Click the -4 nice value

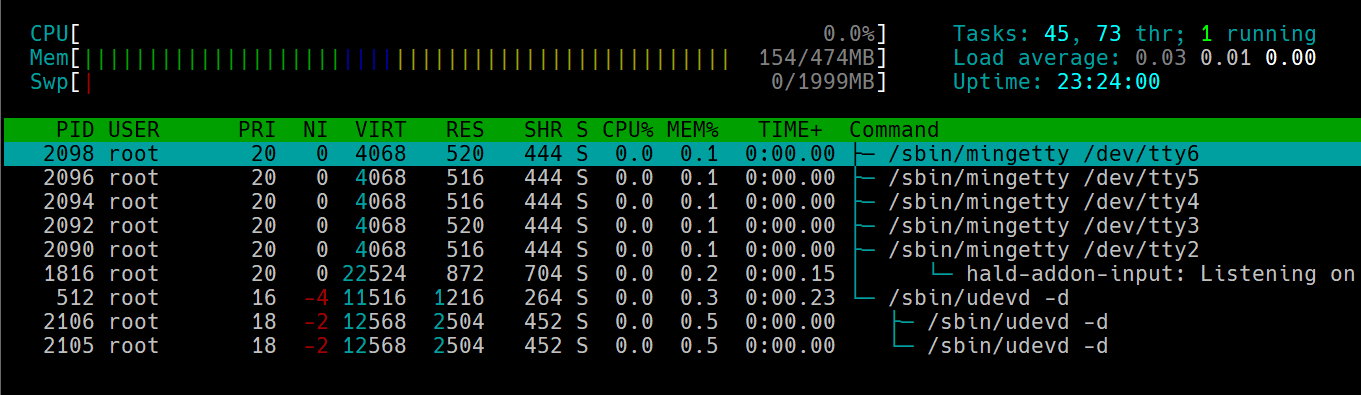[x=315, y=298]
